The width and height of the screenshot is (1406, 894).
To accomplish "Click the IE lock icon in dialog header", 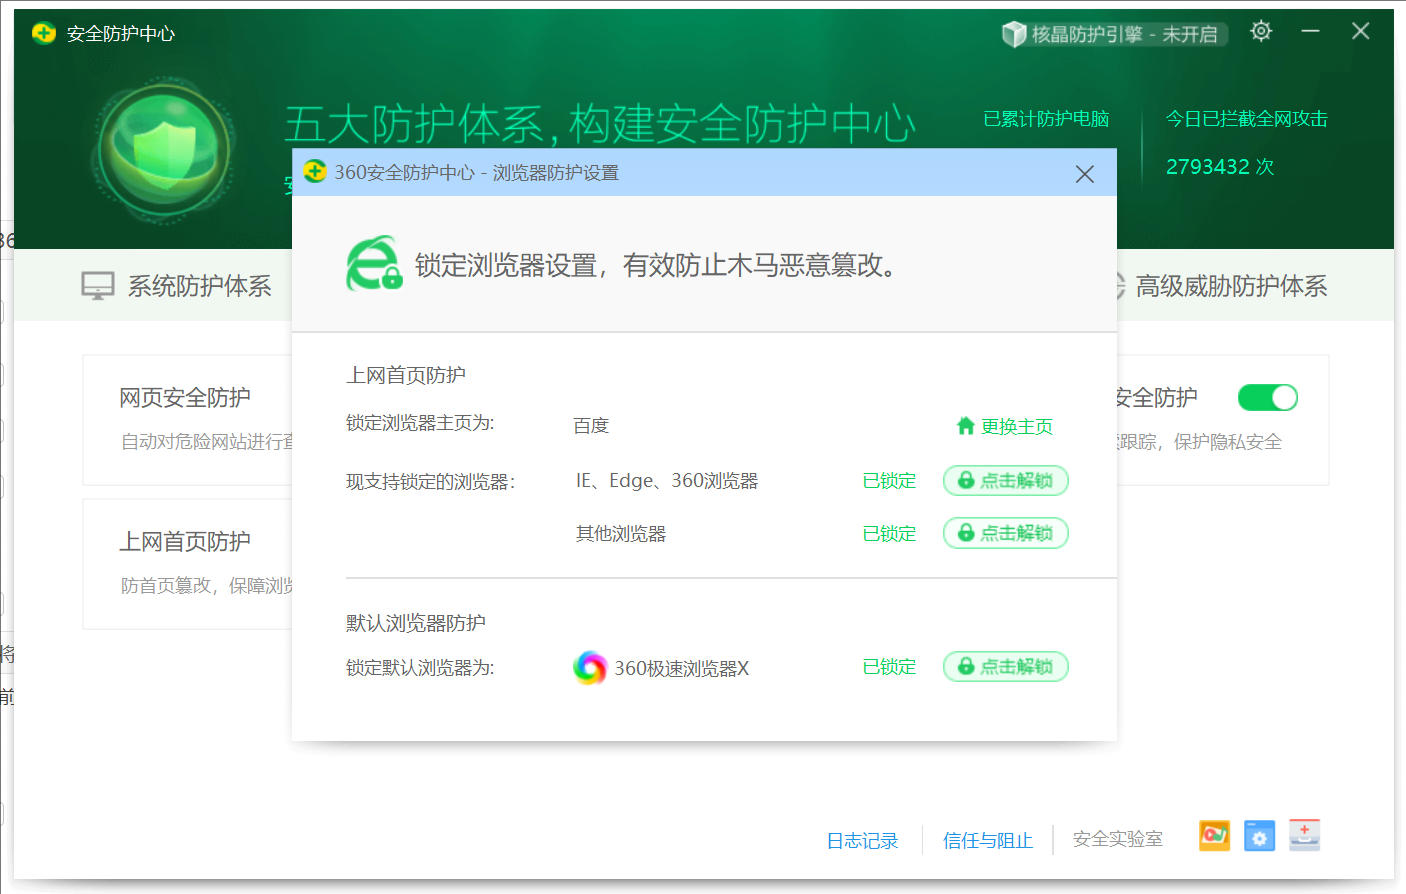I will tap(374, 264).
